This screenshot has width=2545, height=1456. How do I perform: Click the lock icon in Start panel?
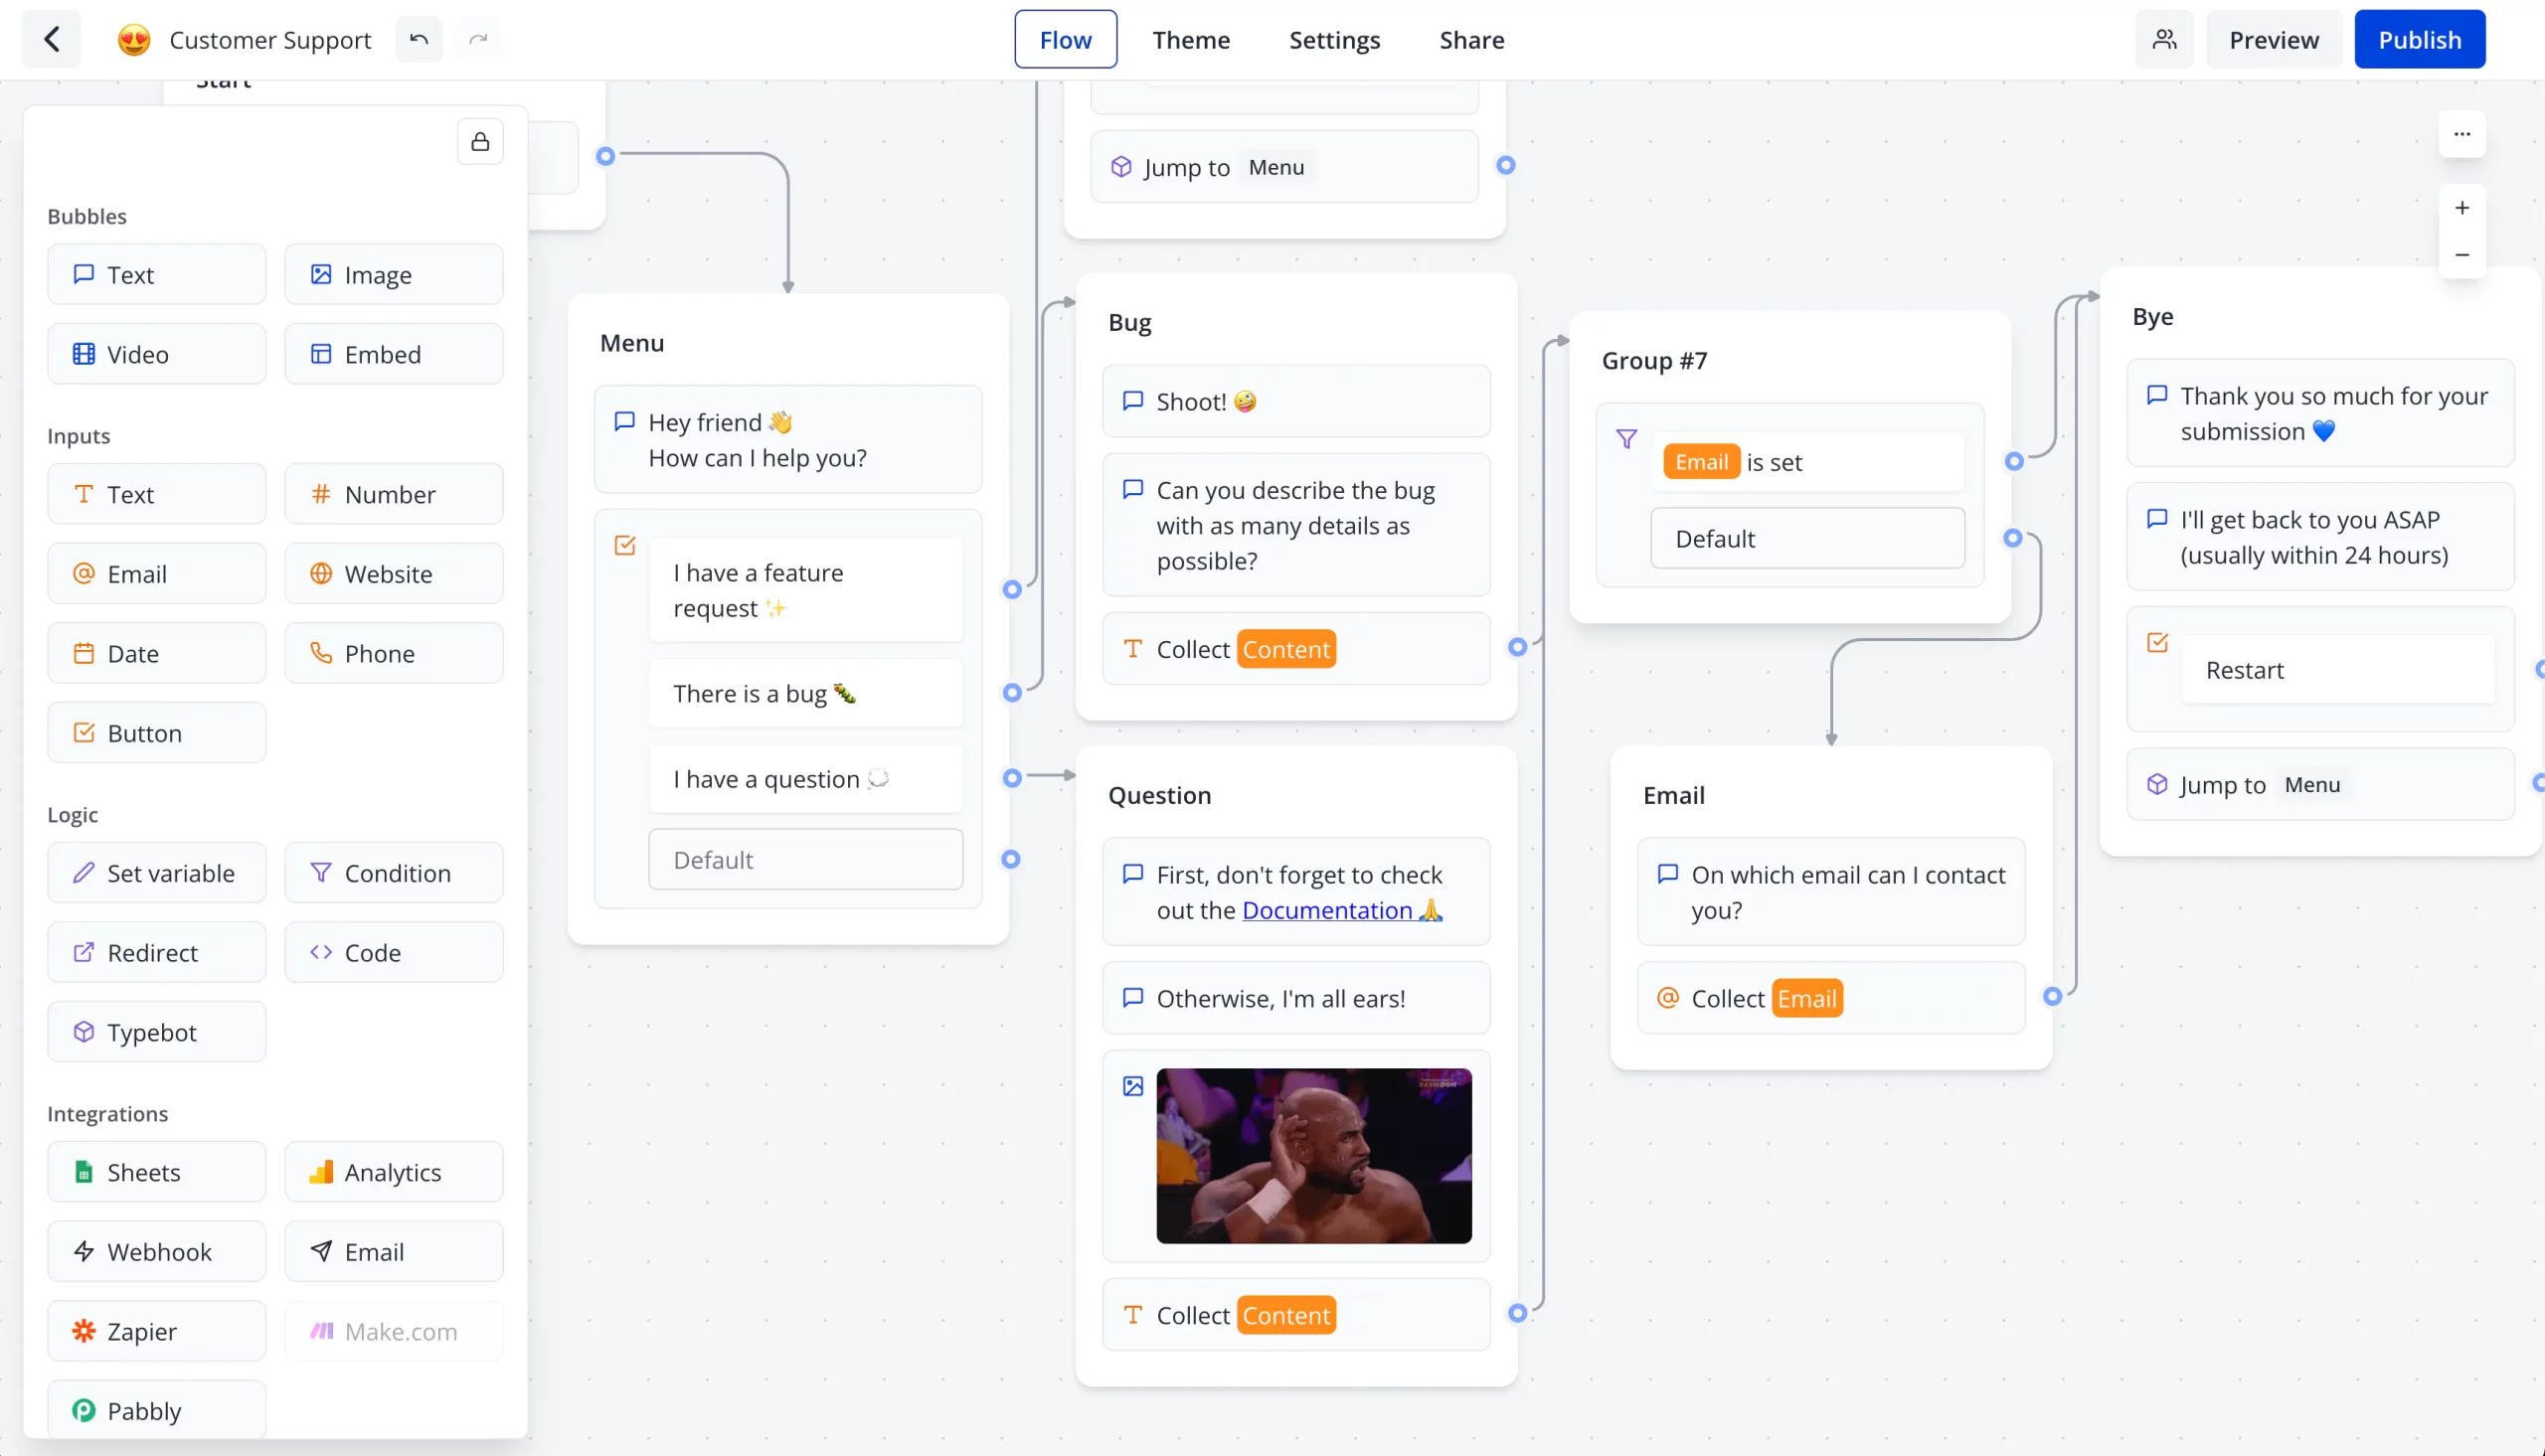point(479,141)
